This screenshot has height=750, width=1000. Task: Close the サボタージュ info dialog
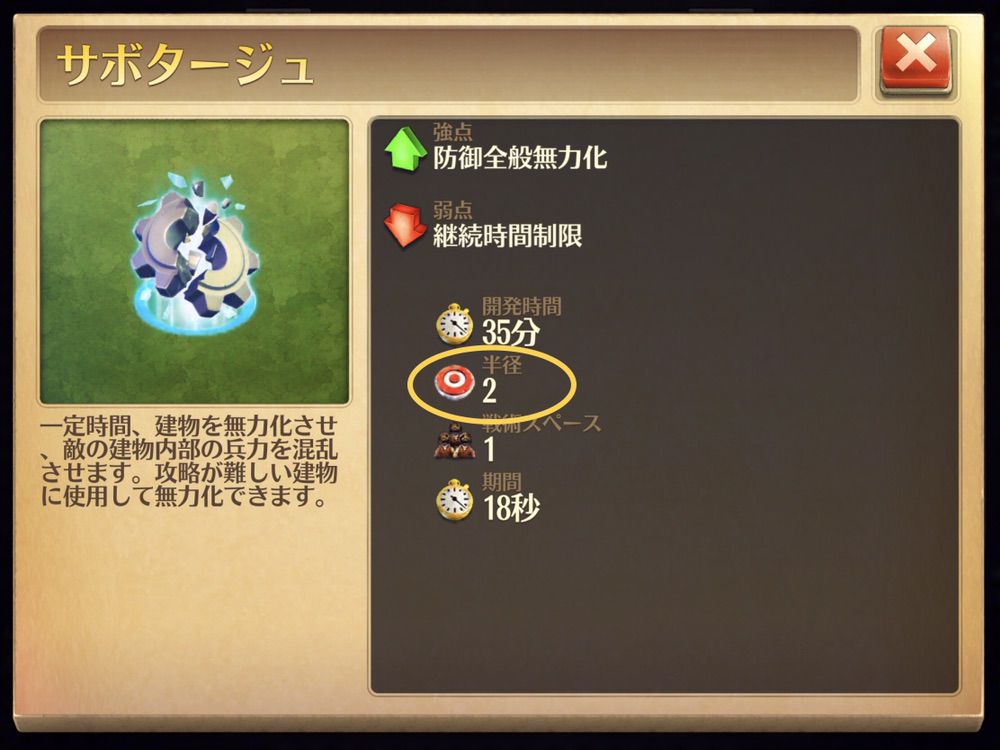(916, 59)
